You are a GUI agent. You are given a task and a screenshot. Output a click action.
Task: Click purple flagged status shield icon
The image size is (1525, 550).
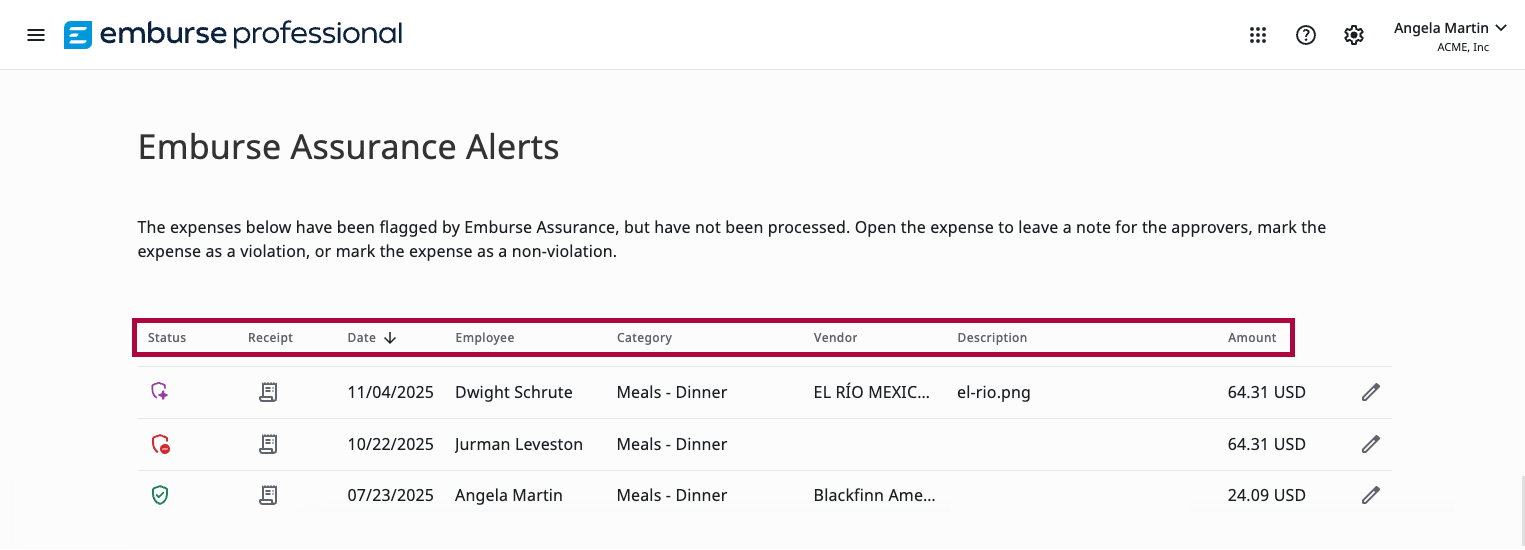pos(160,392)
